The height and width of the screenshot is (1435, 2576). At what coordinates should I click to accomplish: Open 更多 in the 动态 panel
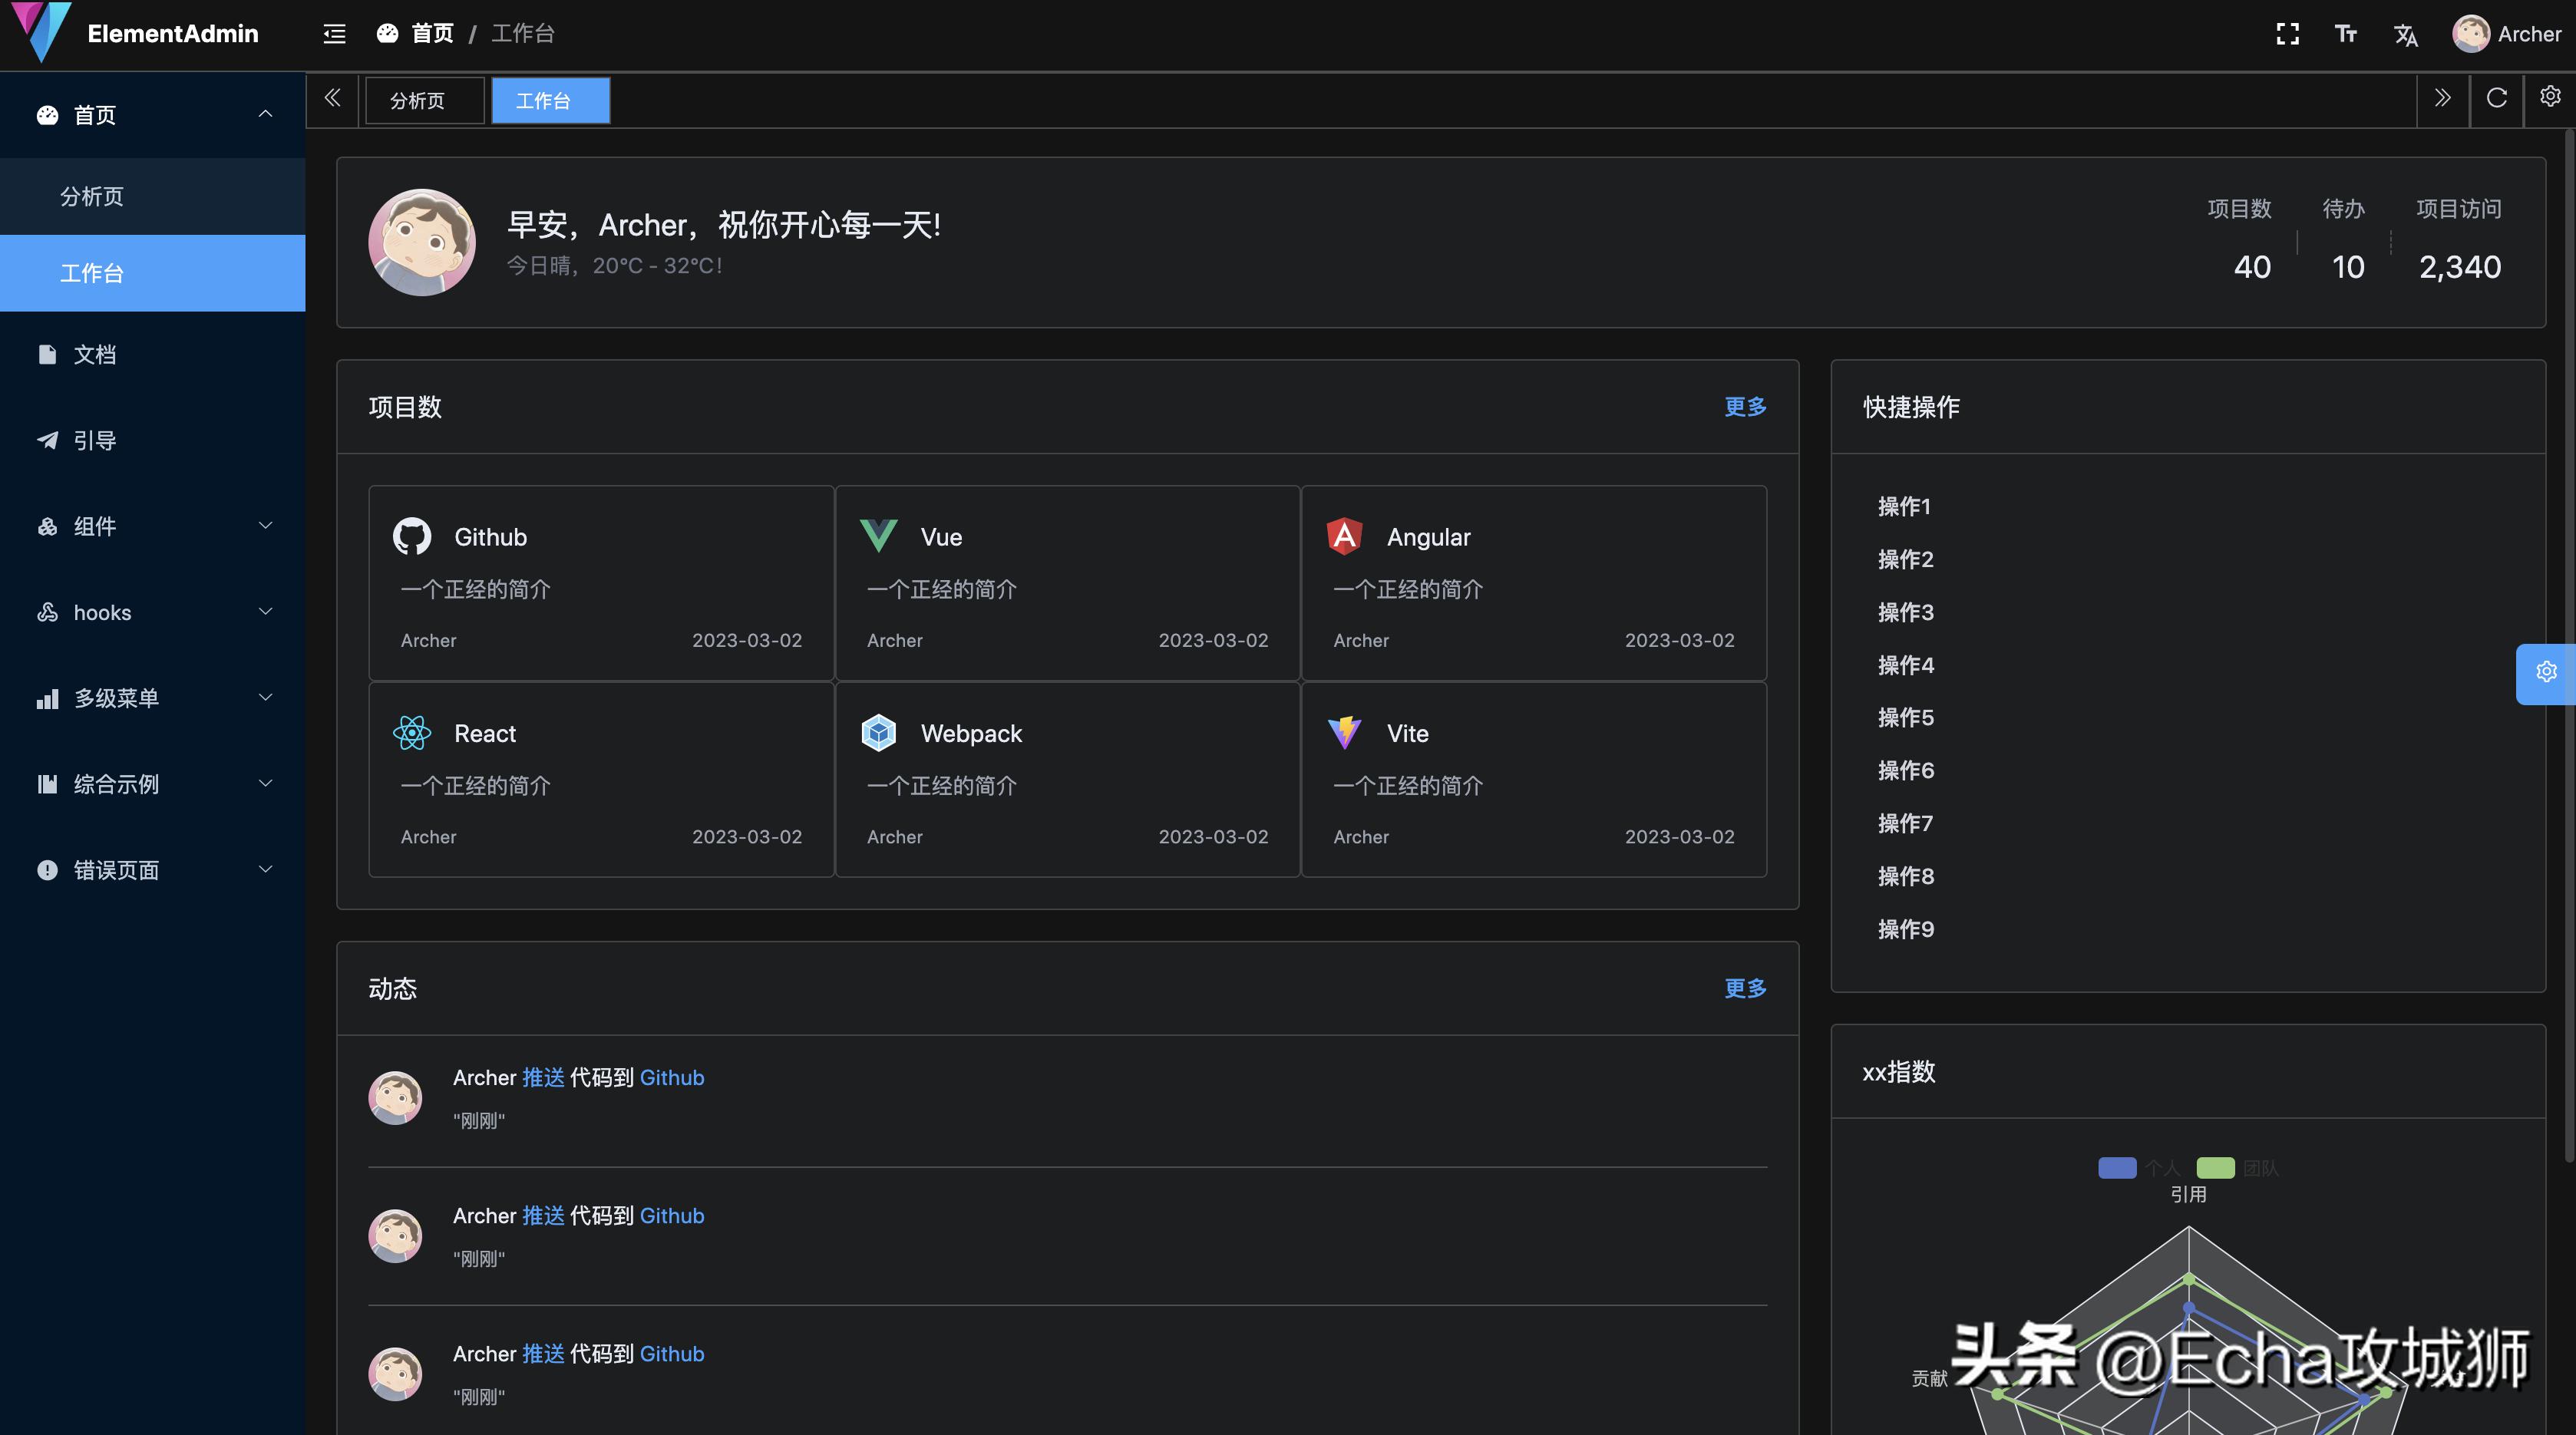point(1744,988)
